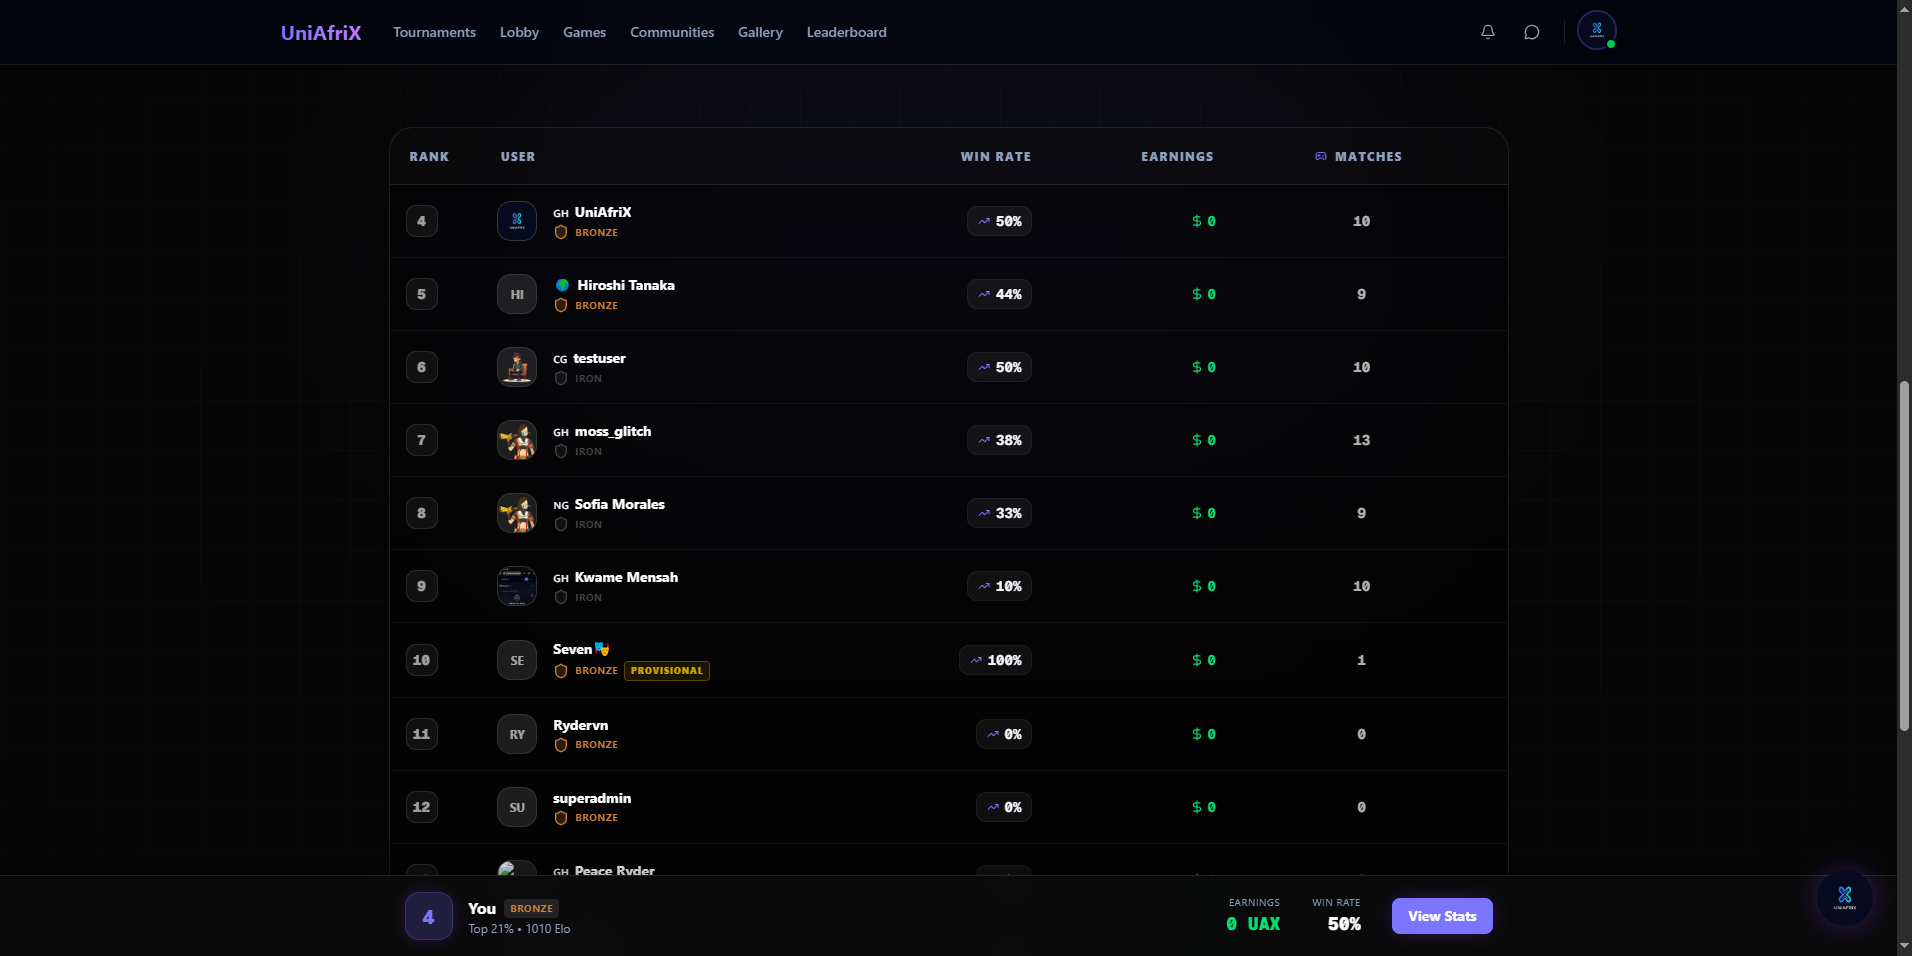The width and height of the screenshot is (1912, 956).
Task: Open the superadmin user name
Action: (592, 798)
